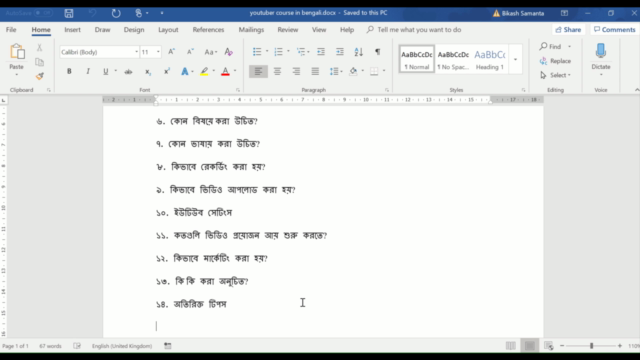Click the text highlight color button

pyautogui.click(x=204, y=71)
